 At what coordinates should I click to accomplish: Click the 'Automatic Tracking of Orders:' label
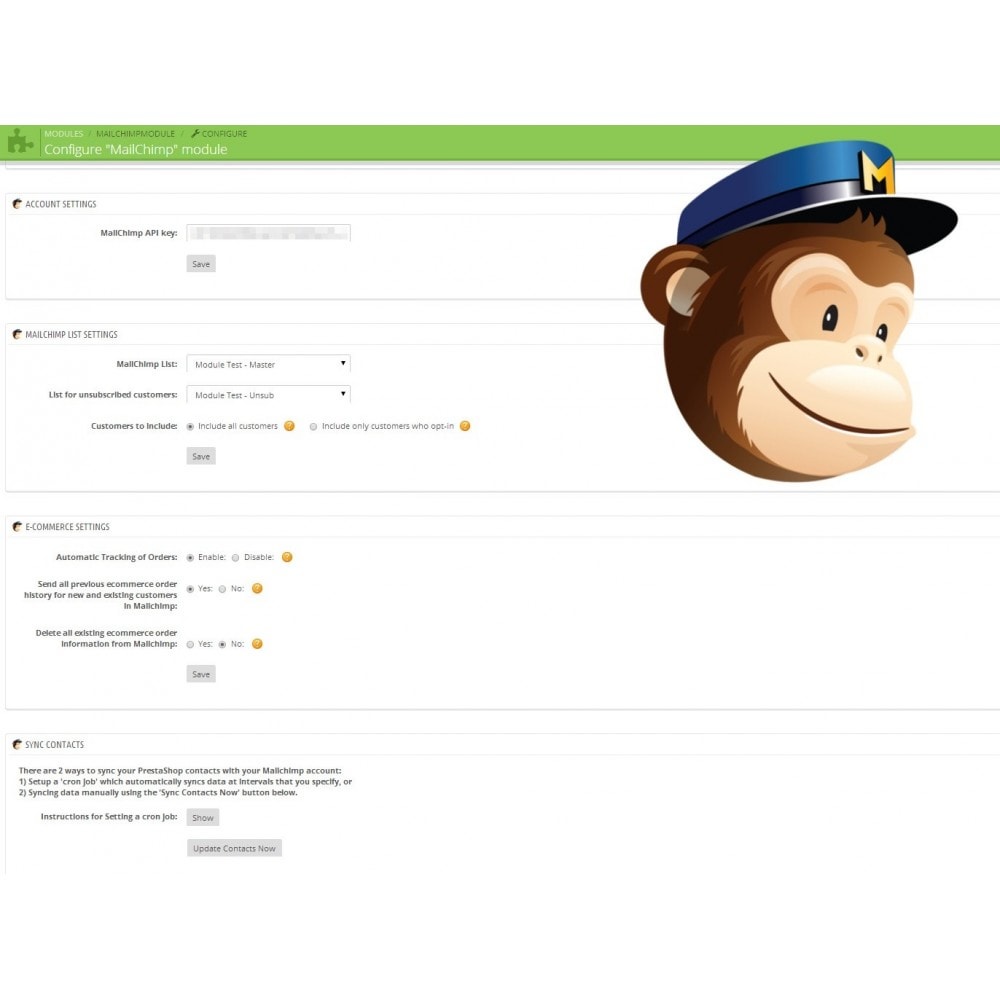[117, 557]
